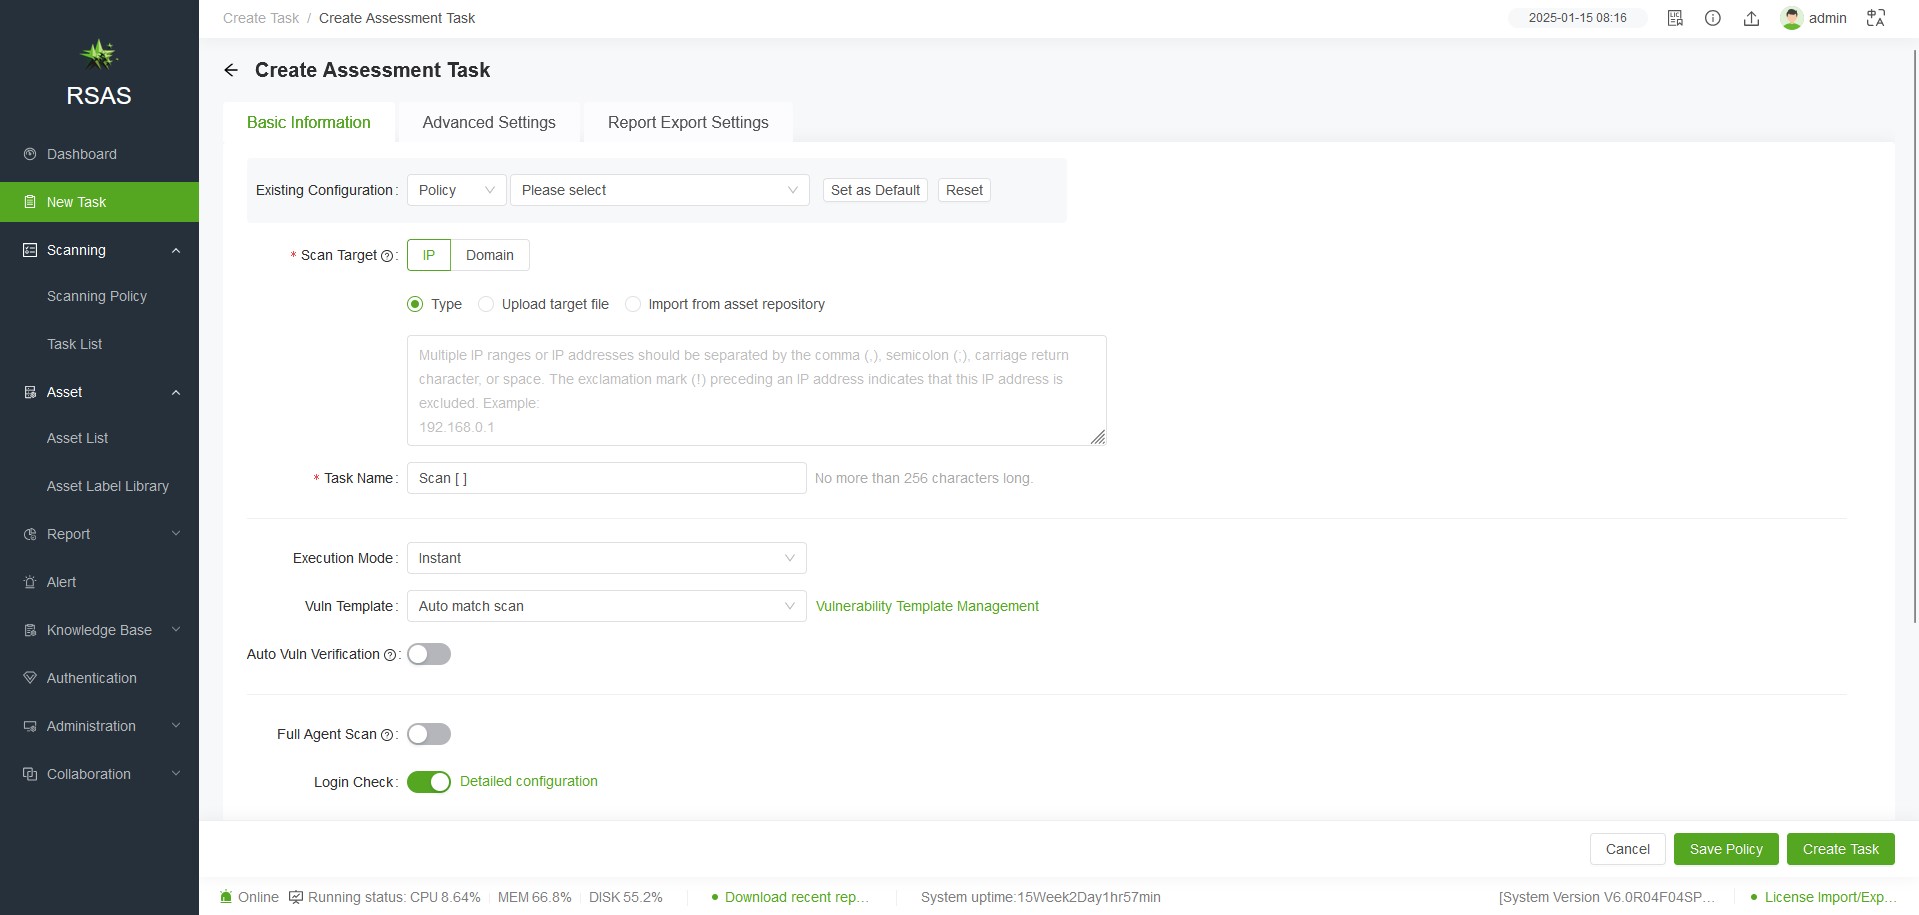This screenshot has width=1919, height=915.
Task: Turn off the Login Check toggle
Action: 429,782
